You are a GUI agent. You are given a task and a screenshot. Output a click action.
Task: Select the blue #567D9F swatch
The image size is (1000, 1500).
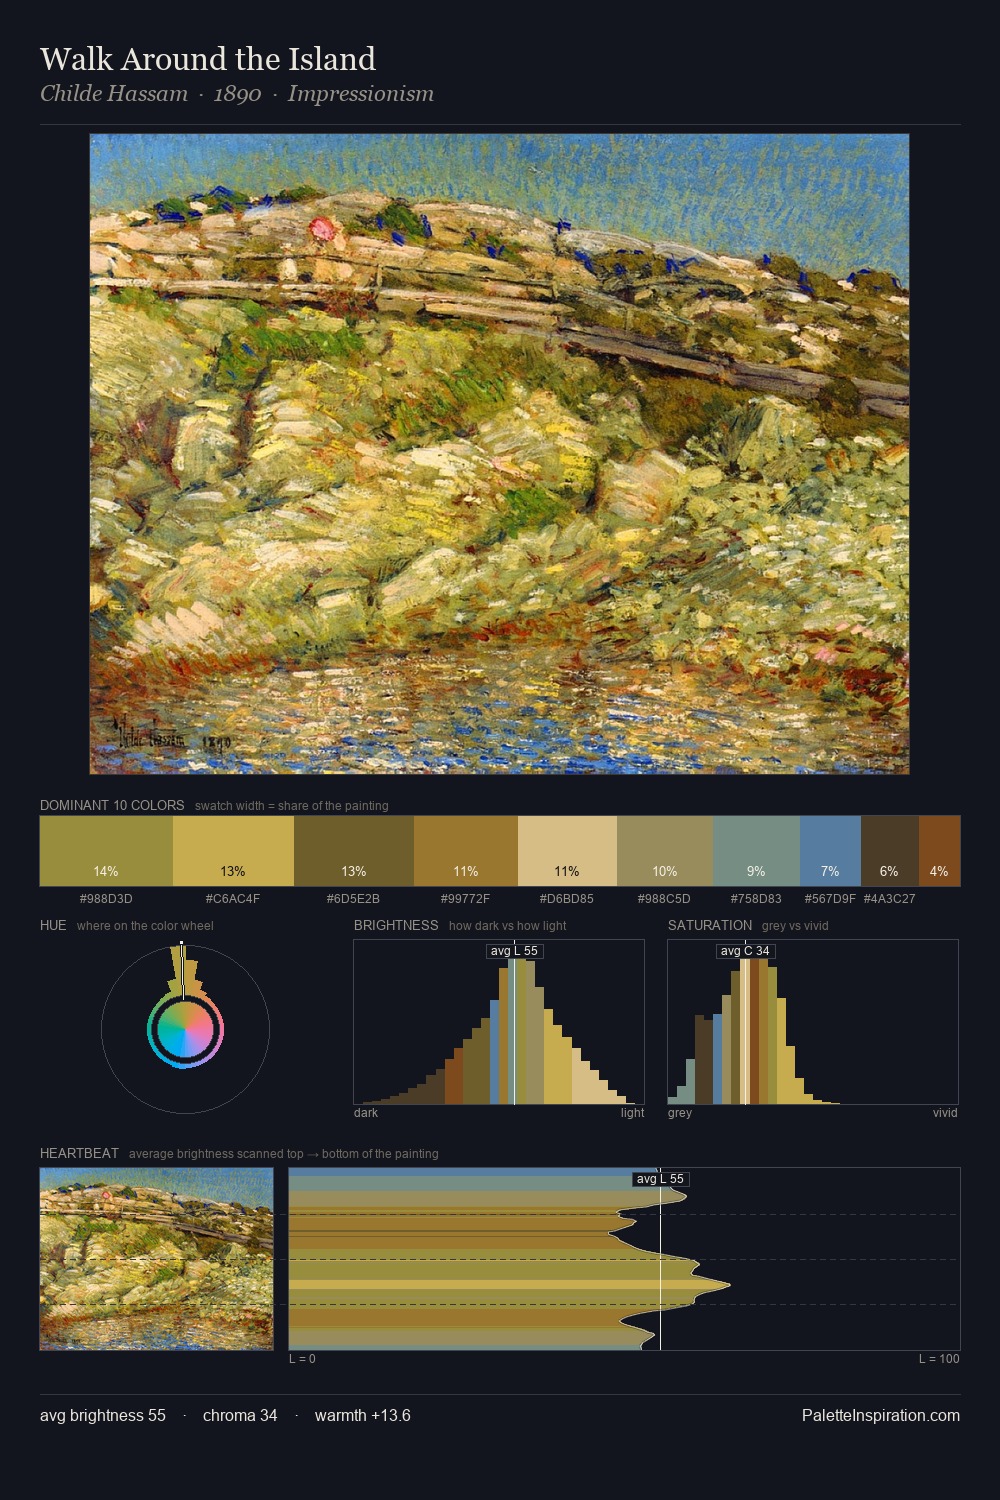tap(830, 851)
